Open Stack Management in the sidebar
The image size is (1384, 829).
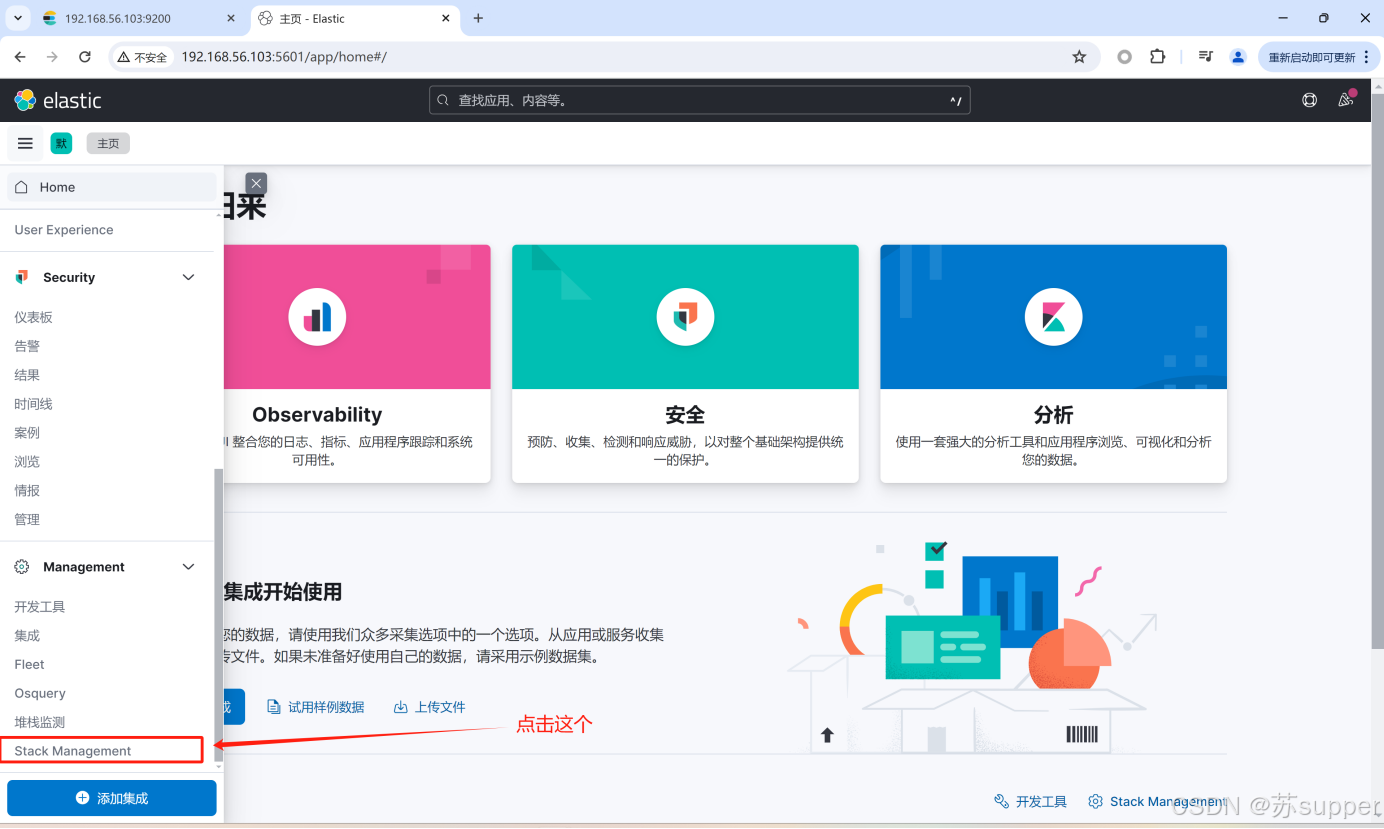[x=73, y=751]
